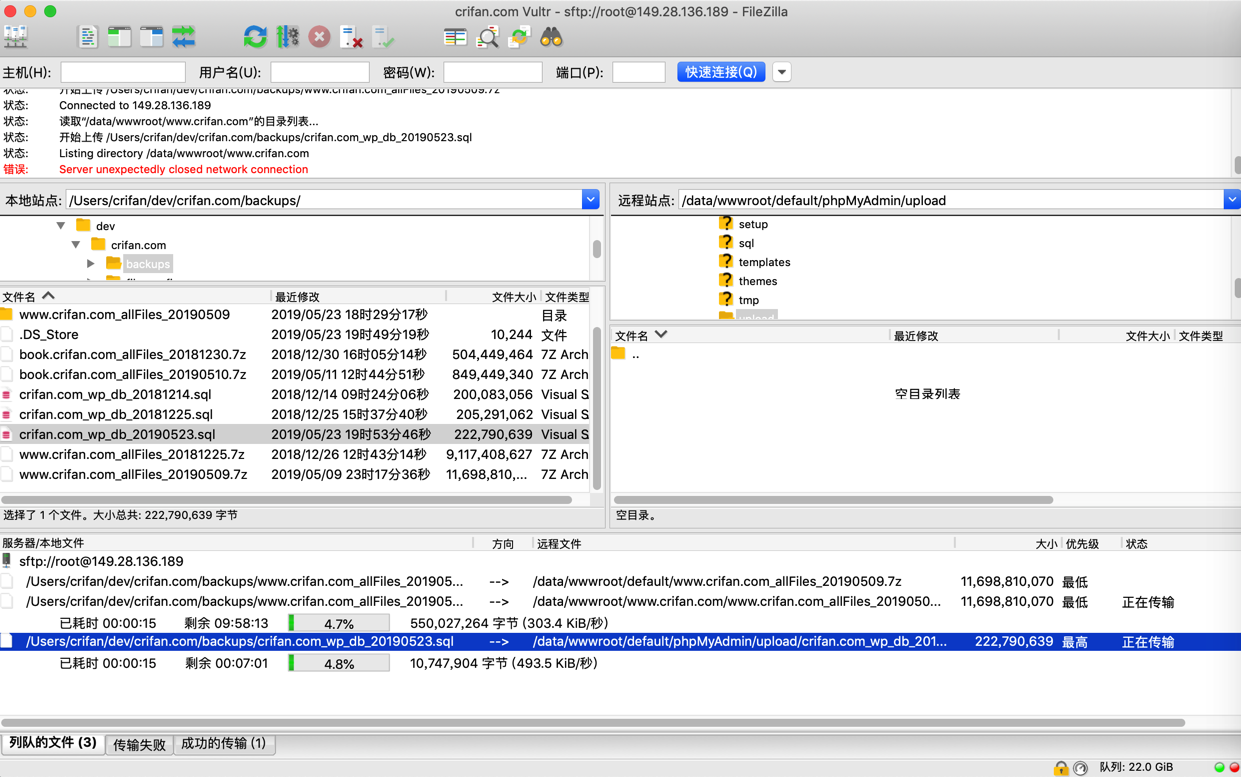The width and height of the screenshot is (1241, 777).
Task: Sort local files by 文件名 column
Action: (x=135, y=297)
